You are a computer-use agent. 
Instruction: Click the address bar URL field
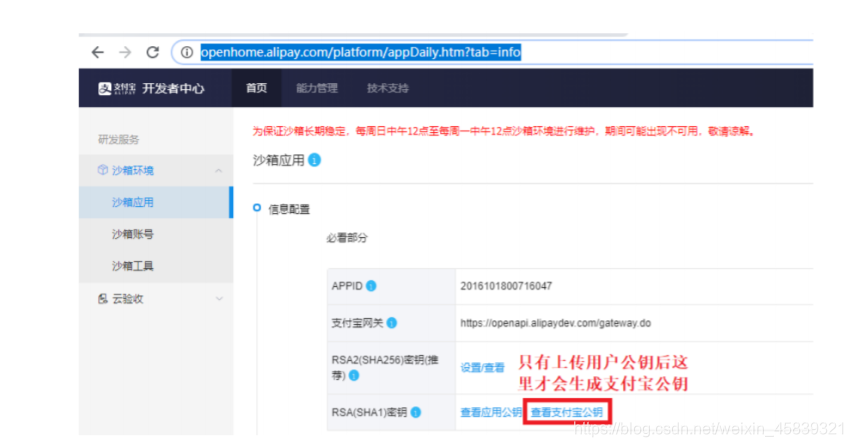[492, 52]
